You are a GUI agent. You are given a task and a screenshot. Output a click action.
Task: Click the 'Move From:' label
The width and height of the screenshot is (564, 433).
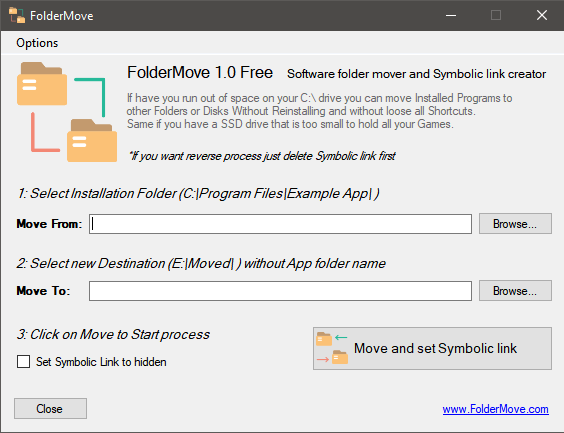(x=49, y=224)
